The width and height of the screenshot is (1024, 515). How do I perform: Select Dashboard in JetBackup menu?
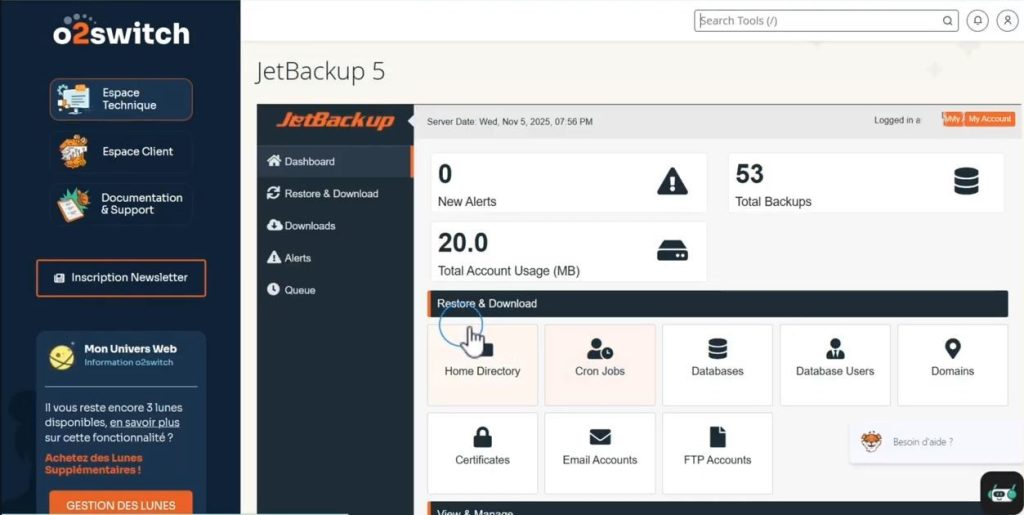click(334, 161)
